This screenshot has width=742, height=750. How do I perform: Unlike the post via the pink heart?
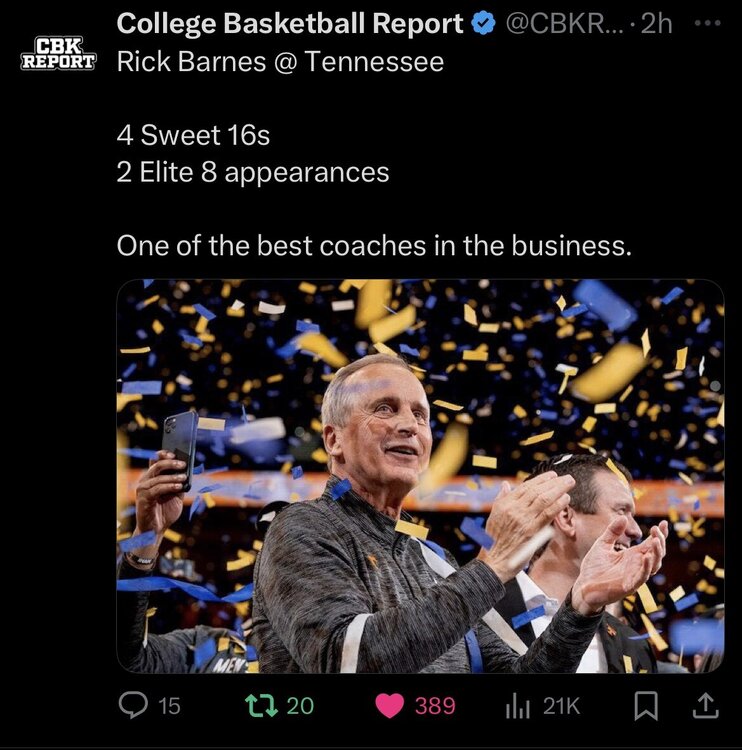(x=389, y=706)
